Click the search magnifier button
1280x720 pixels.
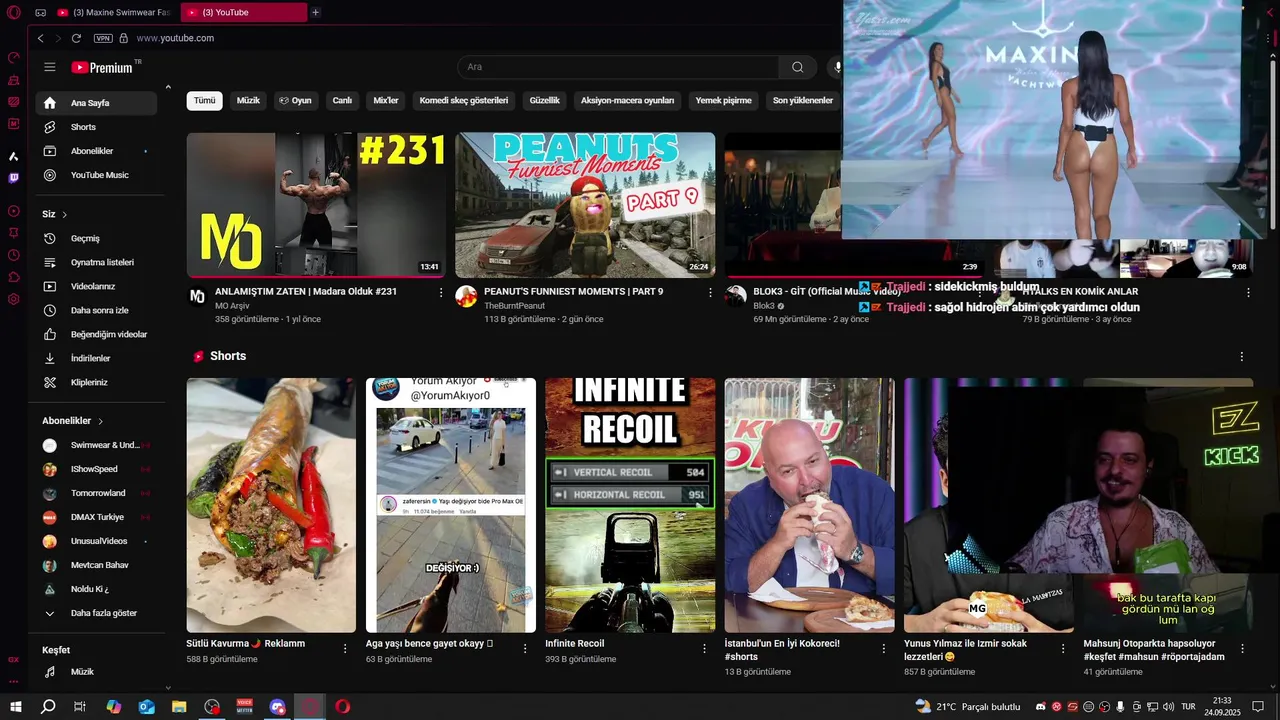coord(797,67)
